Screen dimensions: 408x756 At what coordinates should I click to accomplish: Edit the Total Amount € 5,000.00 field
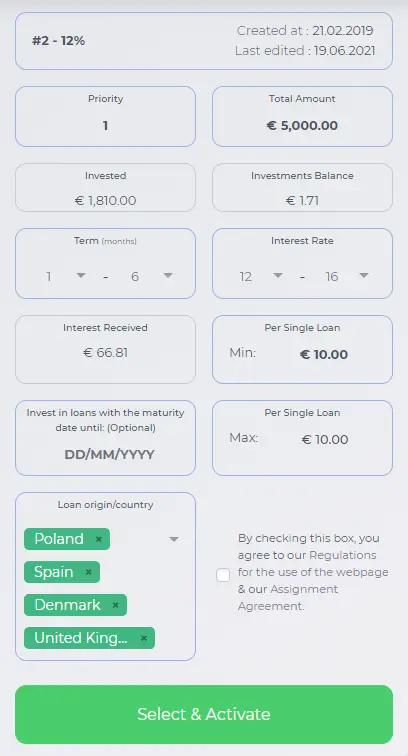click(302, 126)
